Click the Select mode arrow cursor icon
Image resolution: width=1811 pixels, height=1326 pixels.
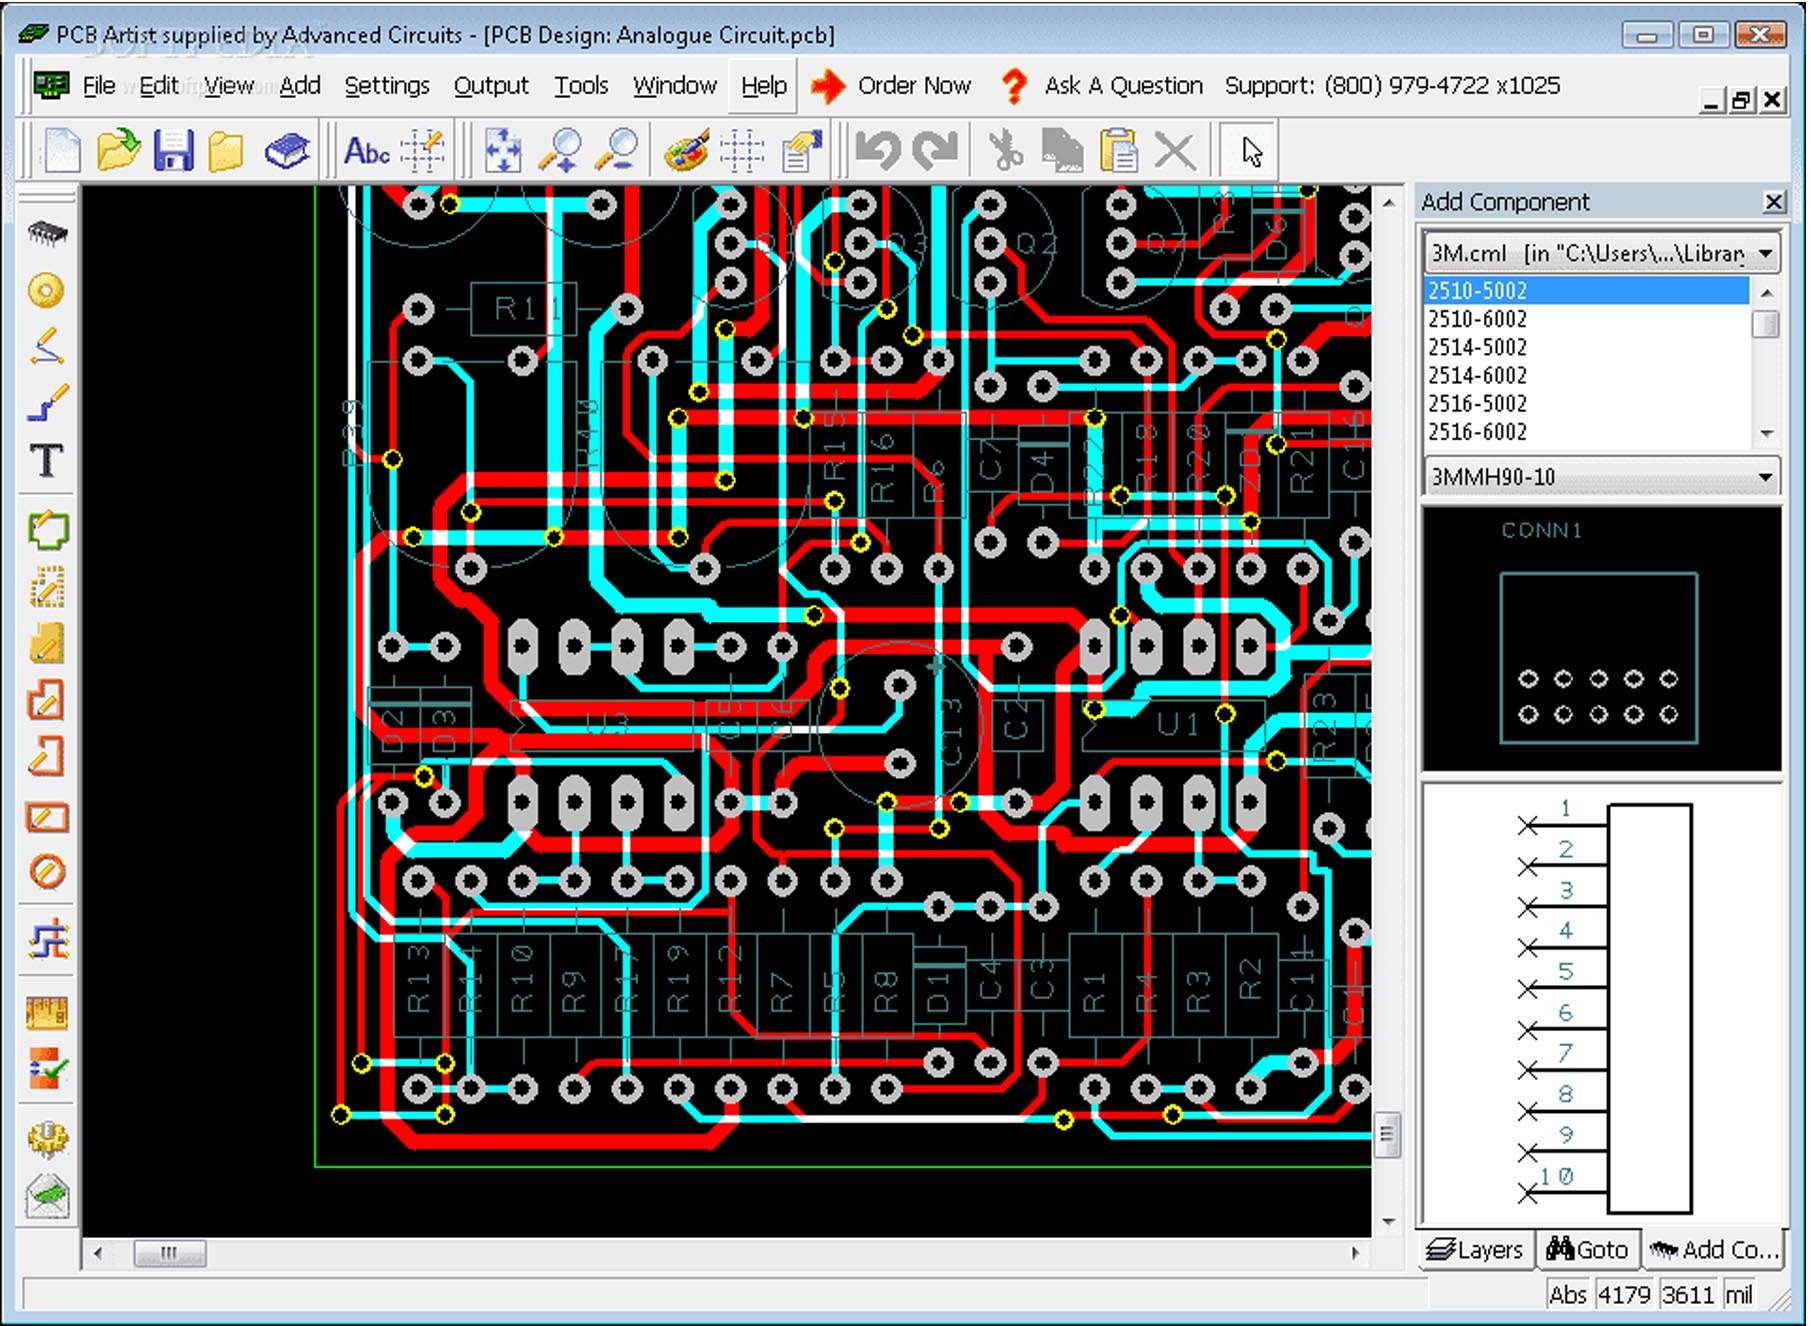pyautogui.click(x=1251, y=151)
